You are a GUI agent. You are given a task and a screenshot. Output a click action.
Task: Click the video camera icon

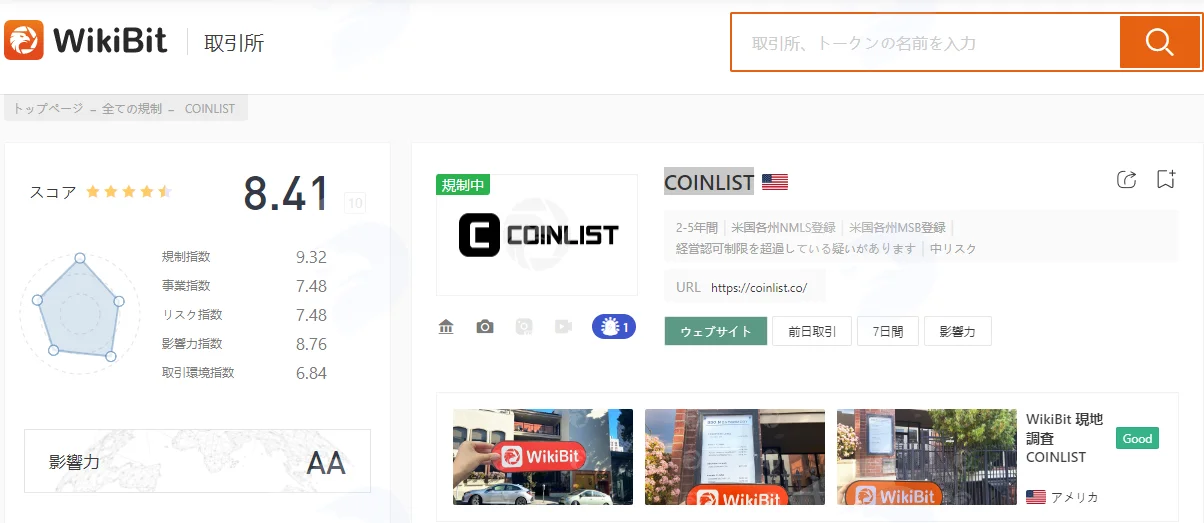point(563,326)
